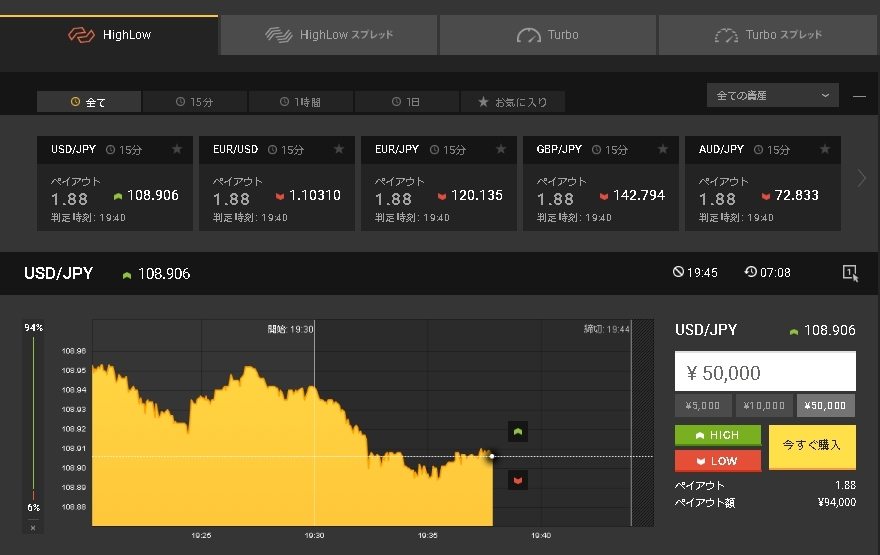This screenshot has height=555, width=880.
Task: Set amount to ¥5,000
Action: click(x=703, y=406)
